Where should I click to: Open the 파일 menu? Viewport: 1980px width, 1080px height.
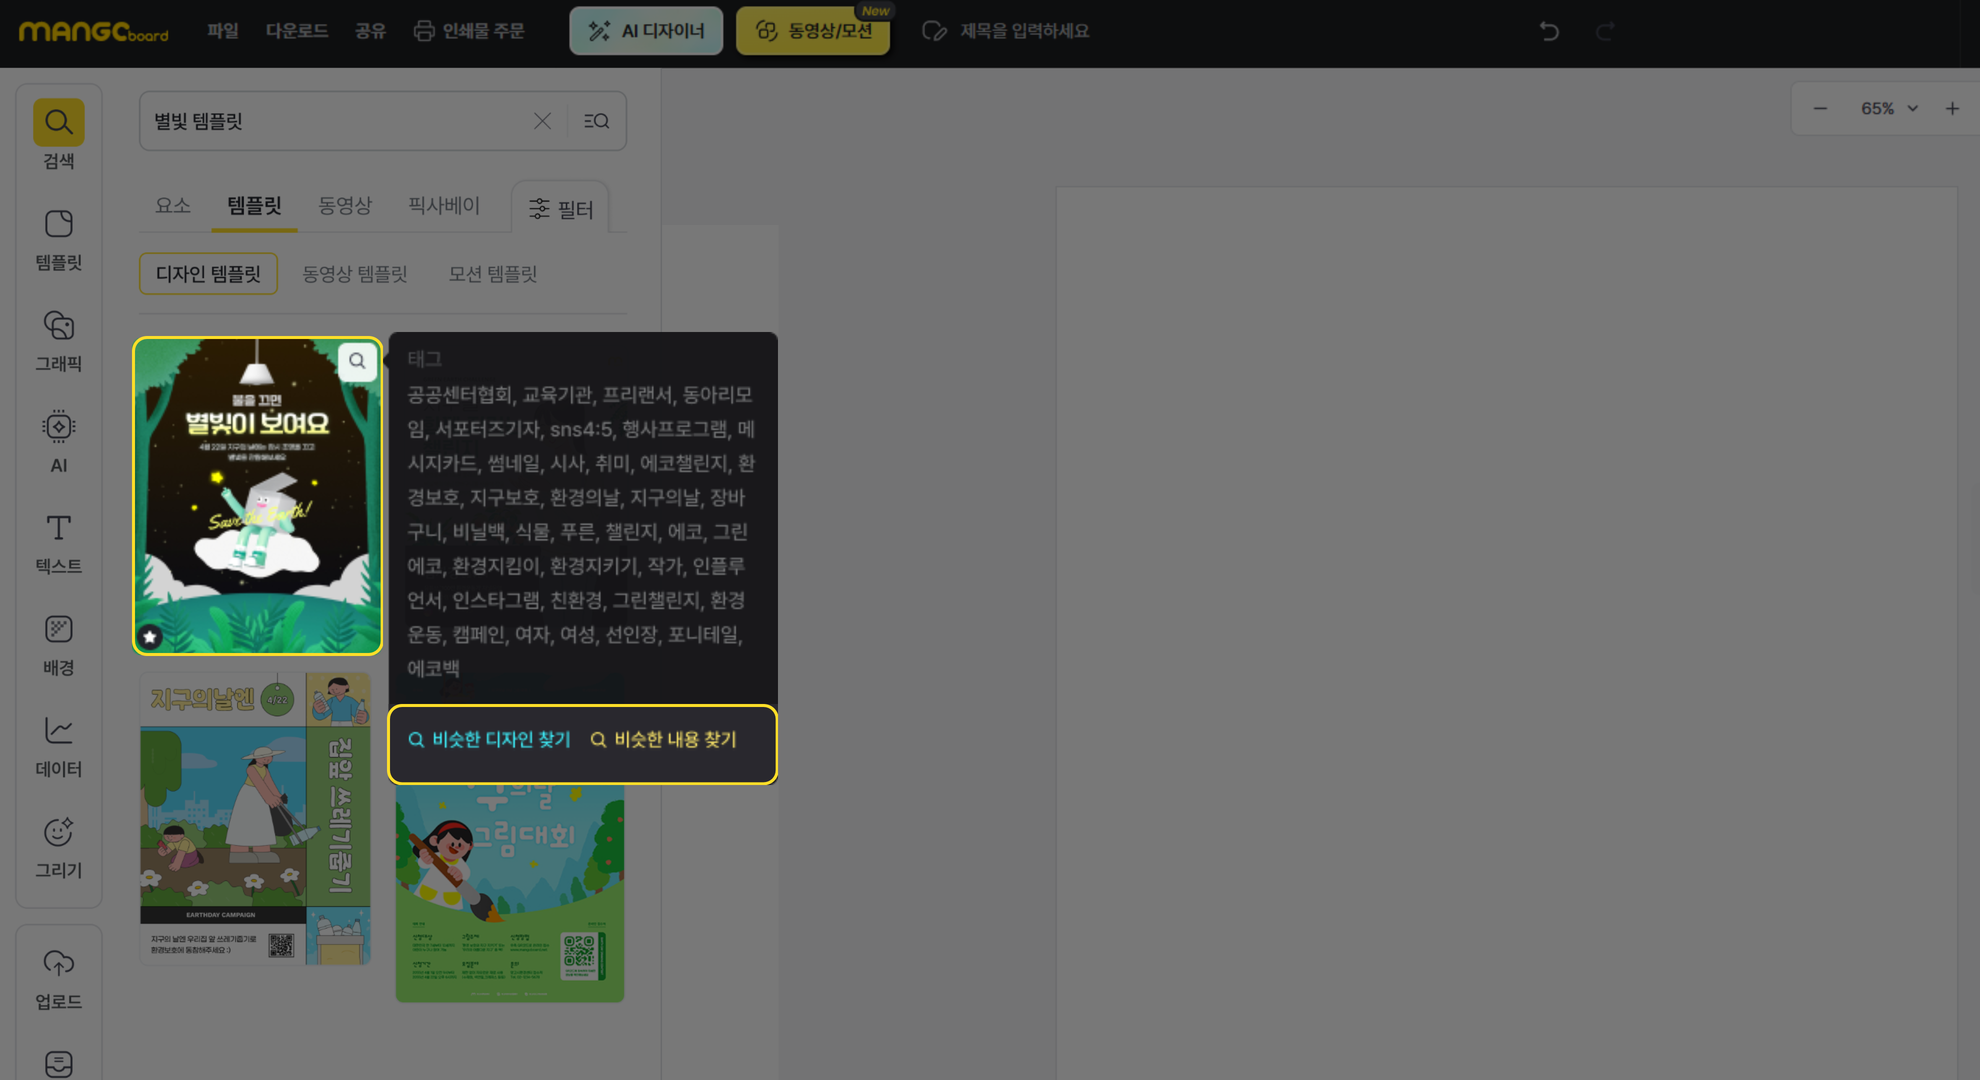tap(223, 31)
